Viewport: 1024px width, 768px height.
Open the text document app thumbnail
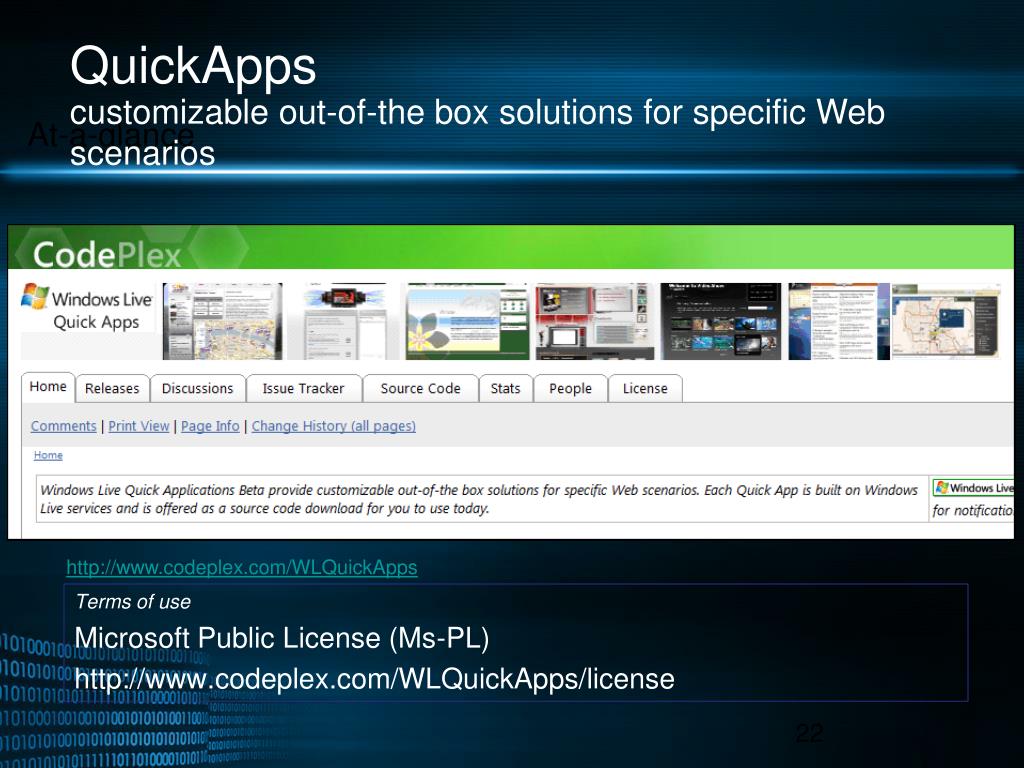click(839, 321)
